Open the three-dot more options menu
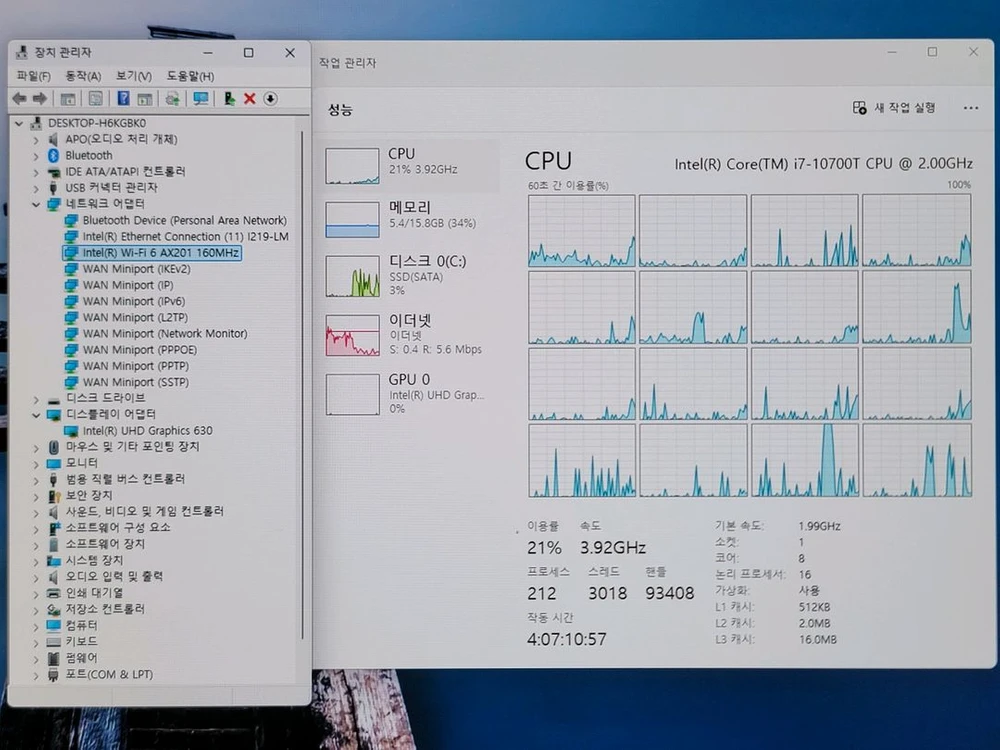This screenshot has width=1000, height=750. [971, 108]
